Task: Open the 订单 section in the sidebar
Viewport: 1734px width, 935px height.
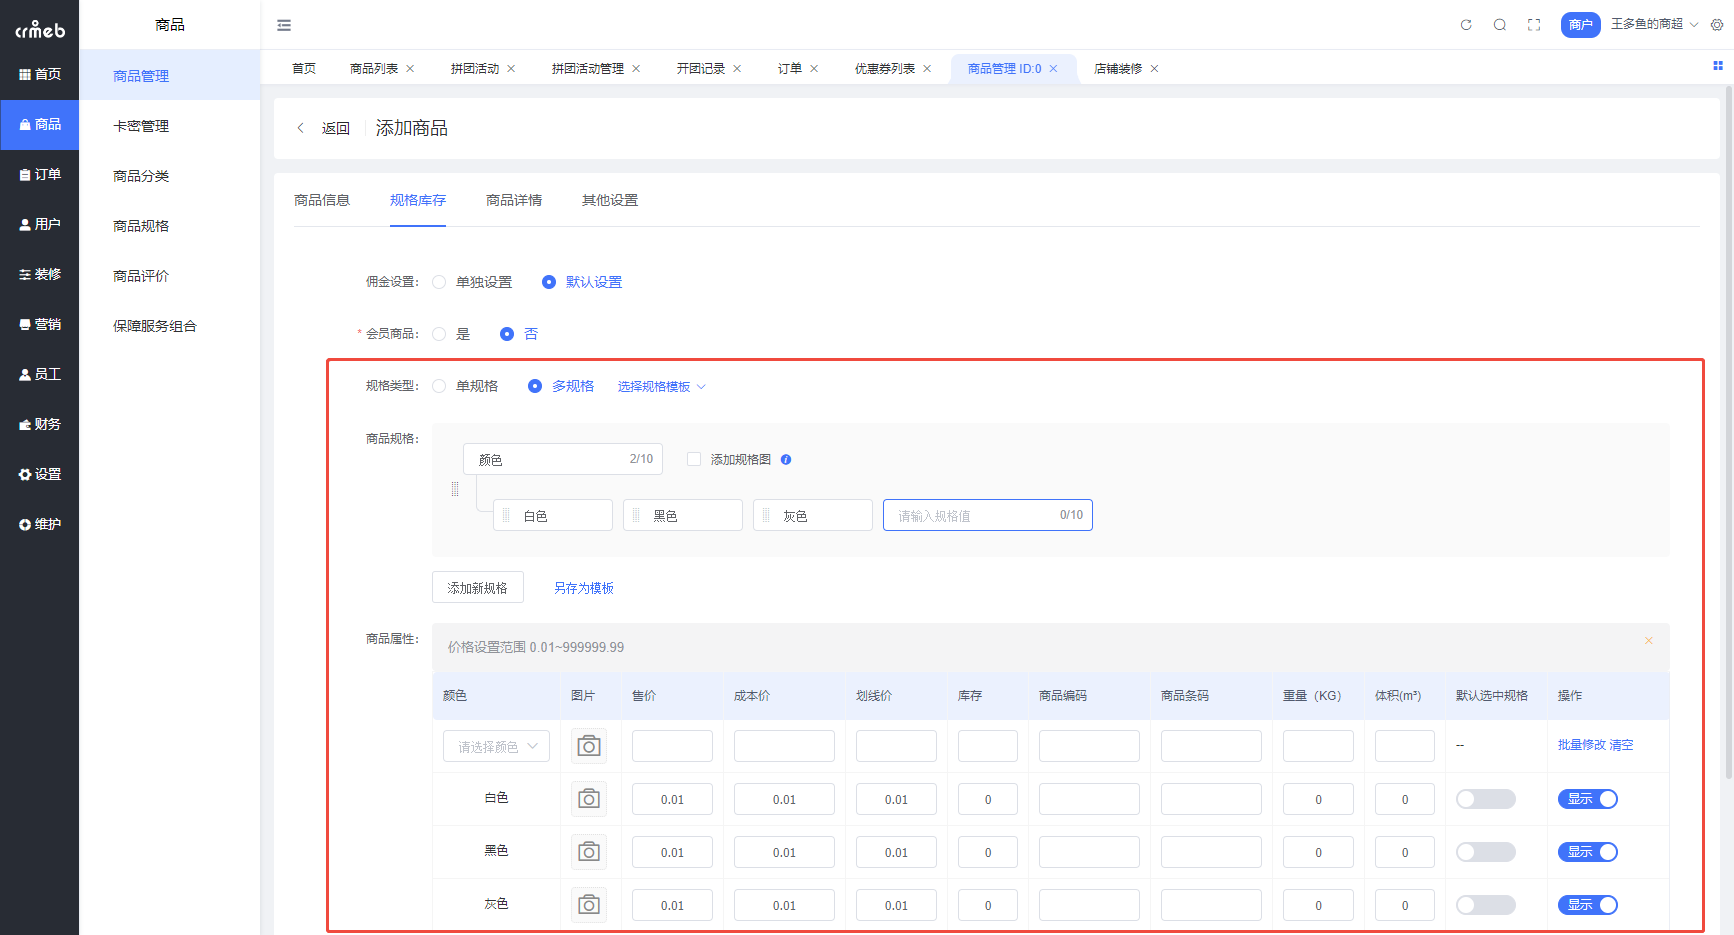Action: pyautogui.click(x=40, y=174)
